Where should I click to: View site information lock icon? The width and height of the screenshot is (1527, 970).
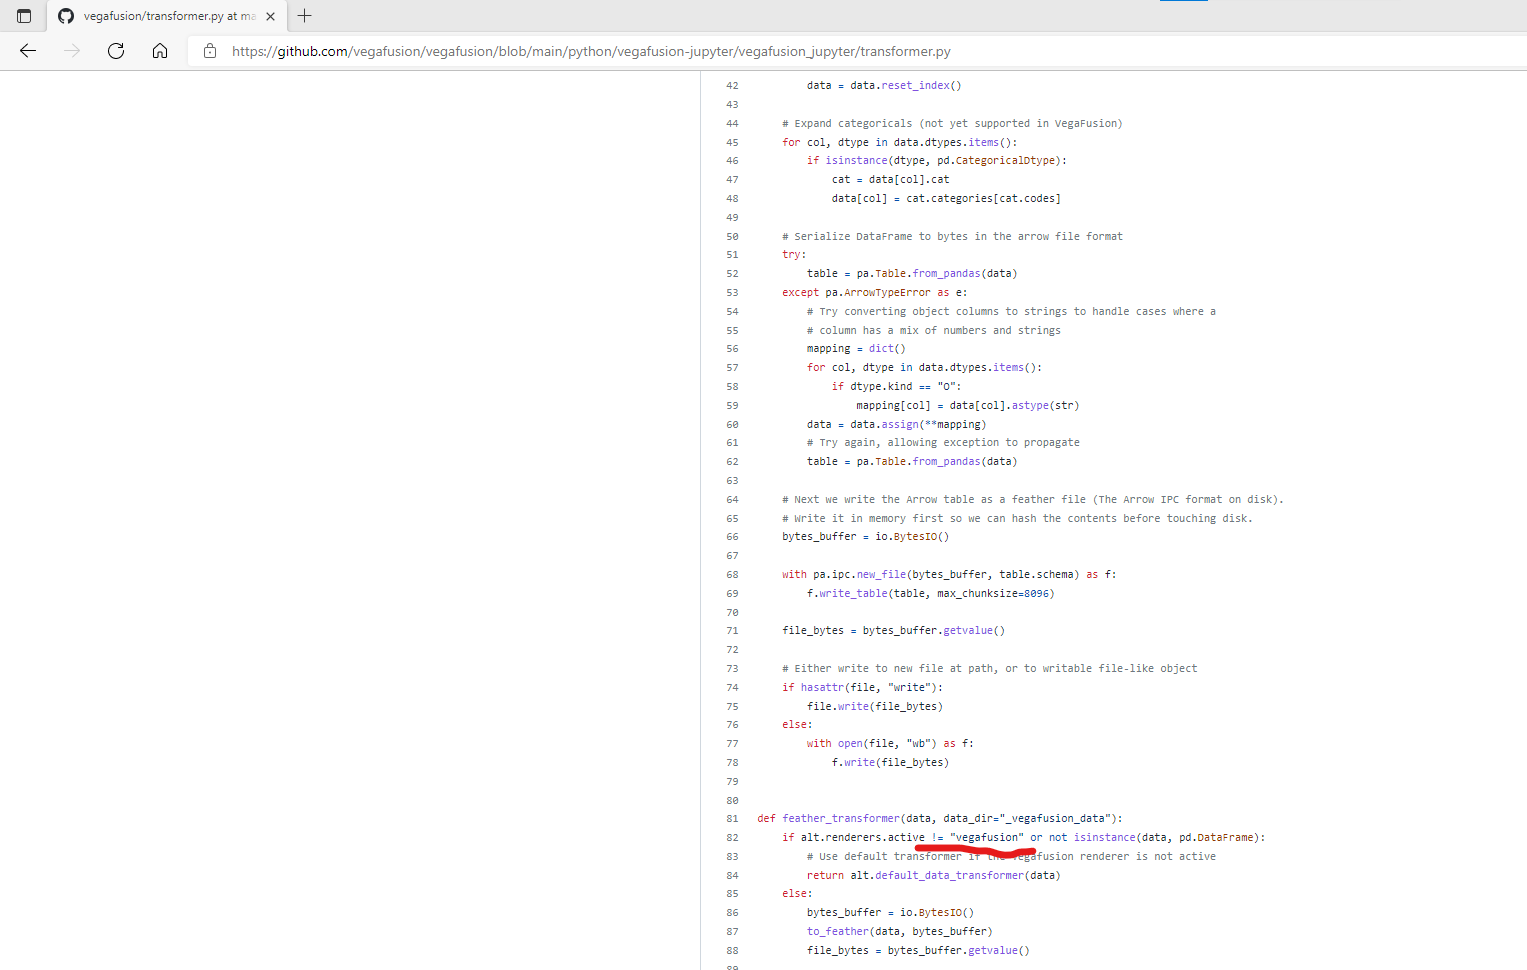click(x=210, y=51)
